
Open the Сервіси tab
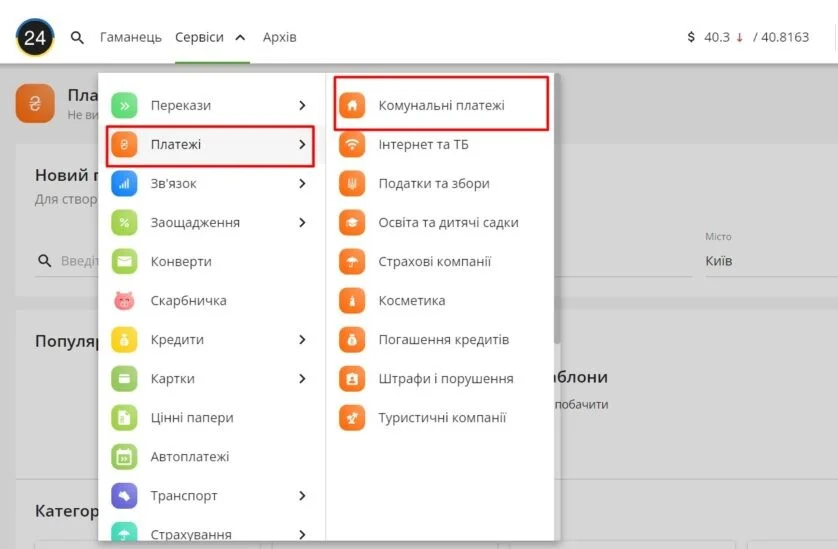199,37
